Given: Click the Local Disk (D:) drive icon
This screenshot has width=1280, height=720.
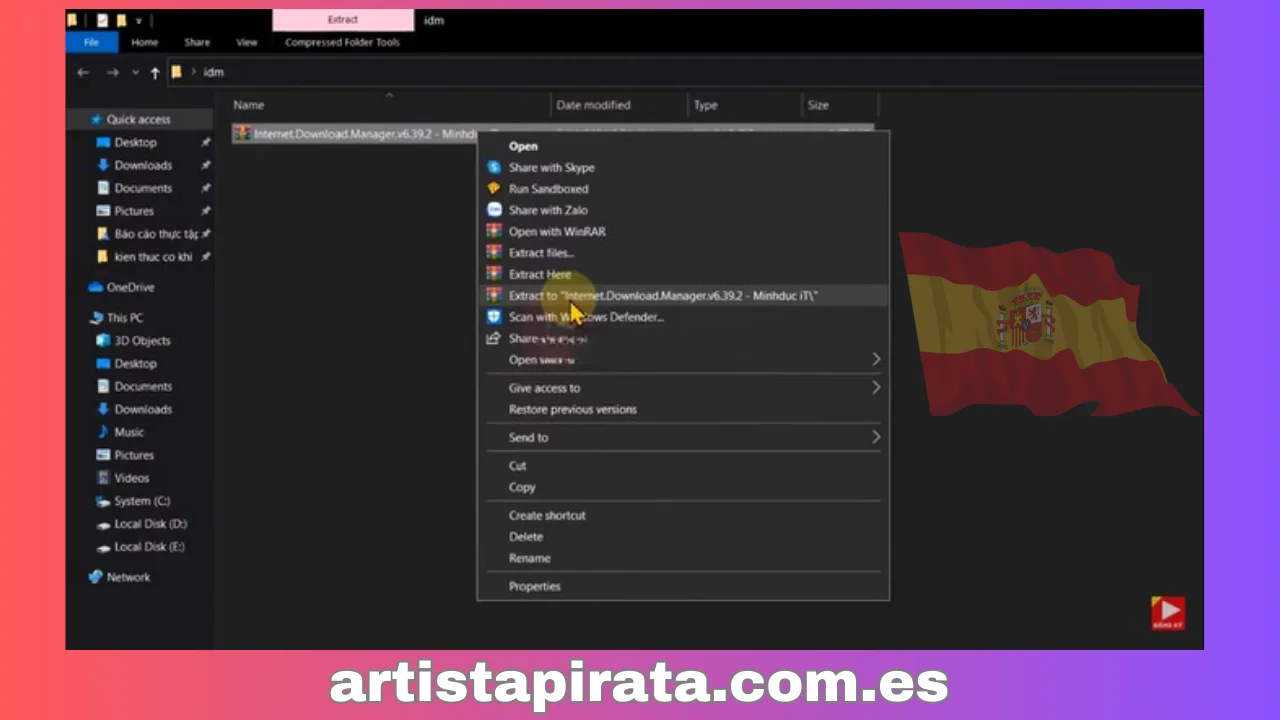Looking at the screenshot, I should (x=103, y=524).
